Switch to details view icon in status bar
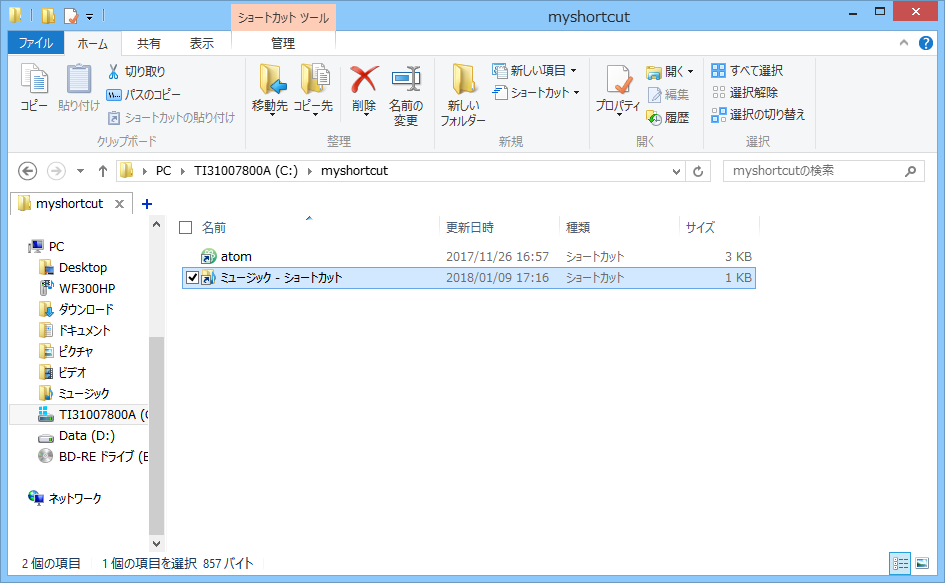Viewport: 945px width, 583px height. point(900,564)
